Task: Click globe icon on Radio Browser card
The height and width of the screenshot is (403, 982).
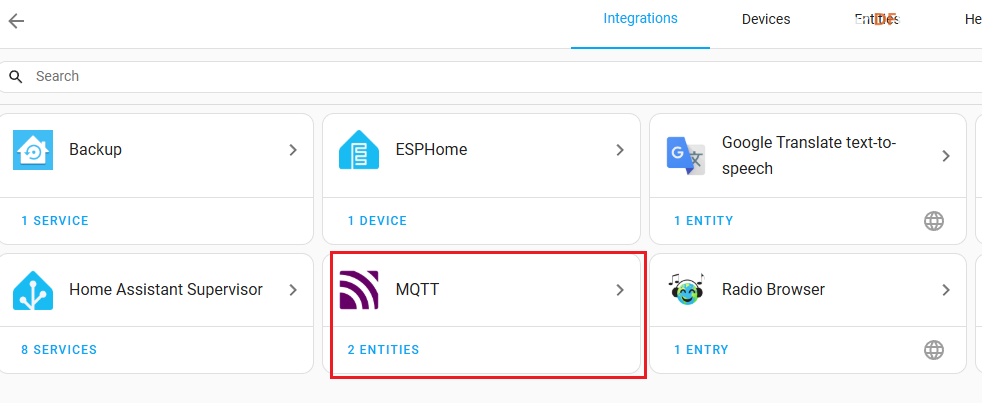Action: coord(934,350)
